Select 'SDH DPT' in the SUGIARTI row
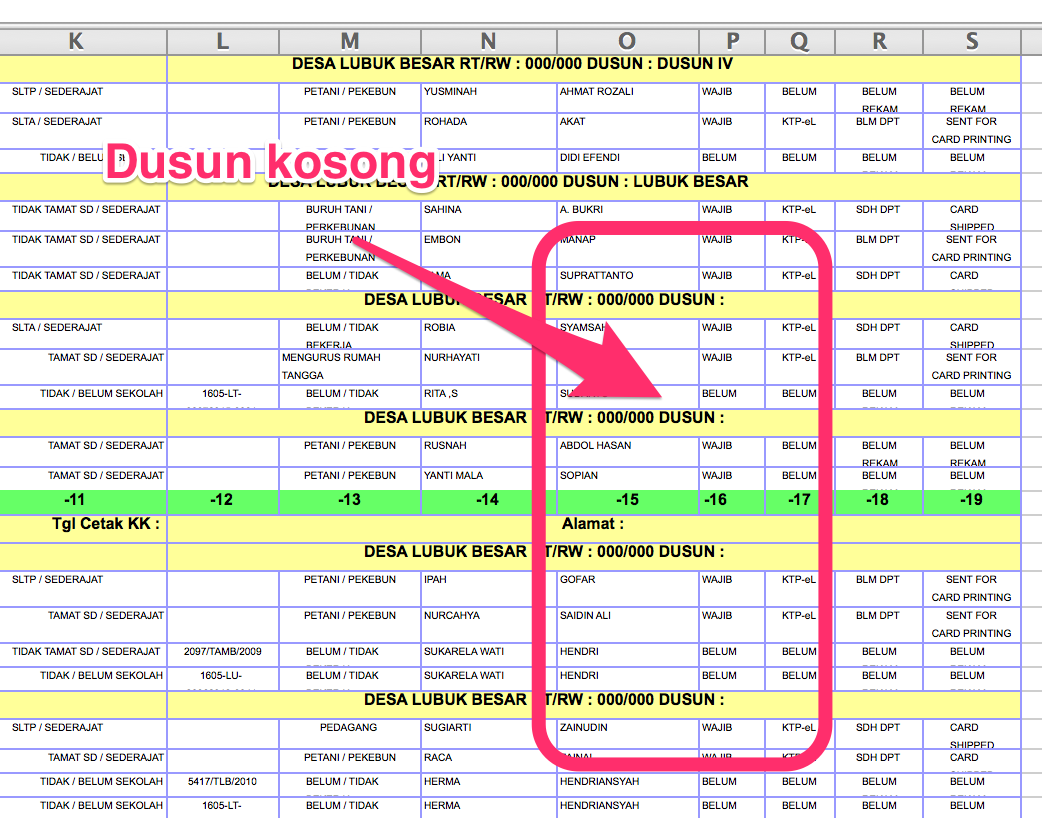 coord(879,734)
